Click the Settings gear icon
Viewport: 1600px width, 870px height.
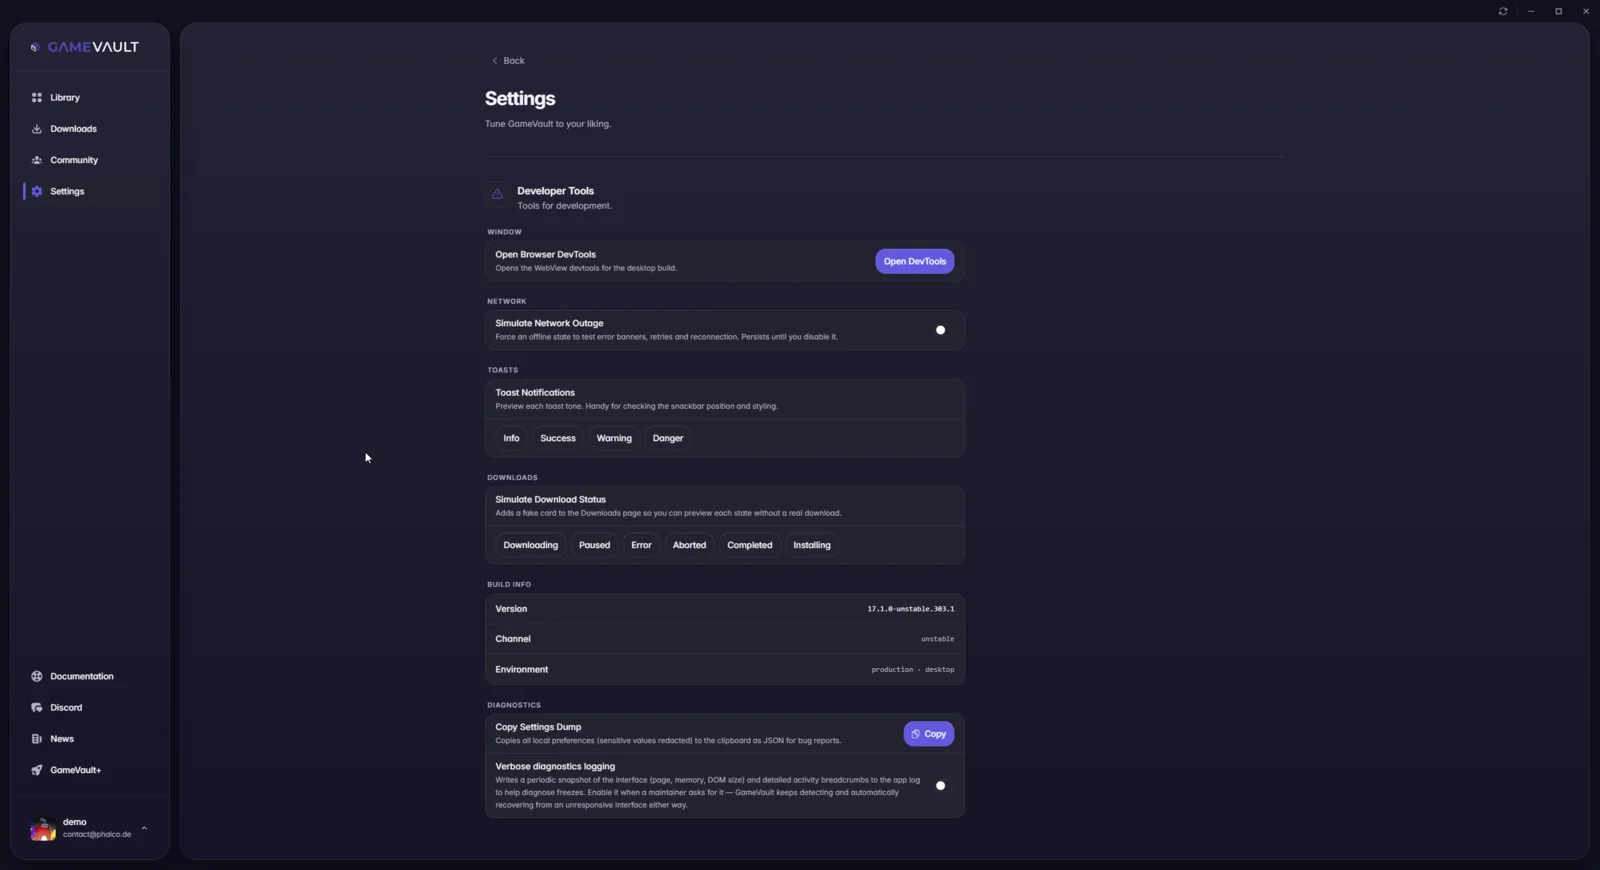[37, 191]
